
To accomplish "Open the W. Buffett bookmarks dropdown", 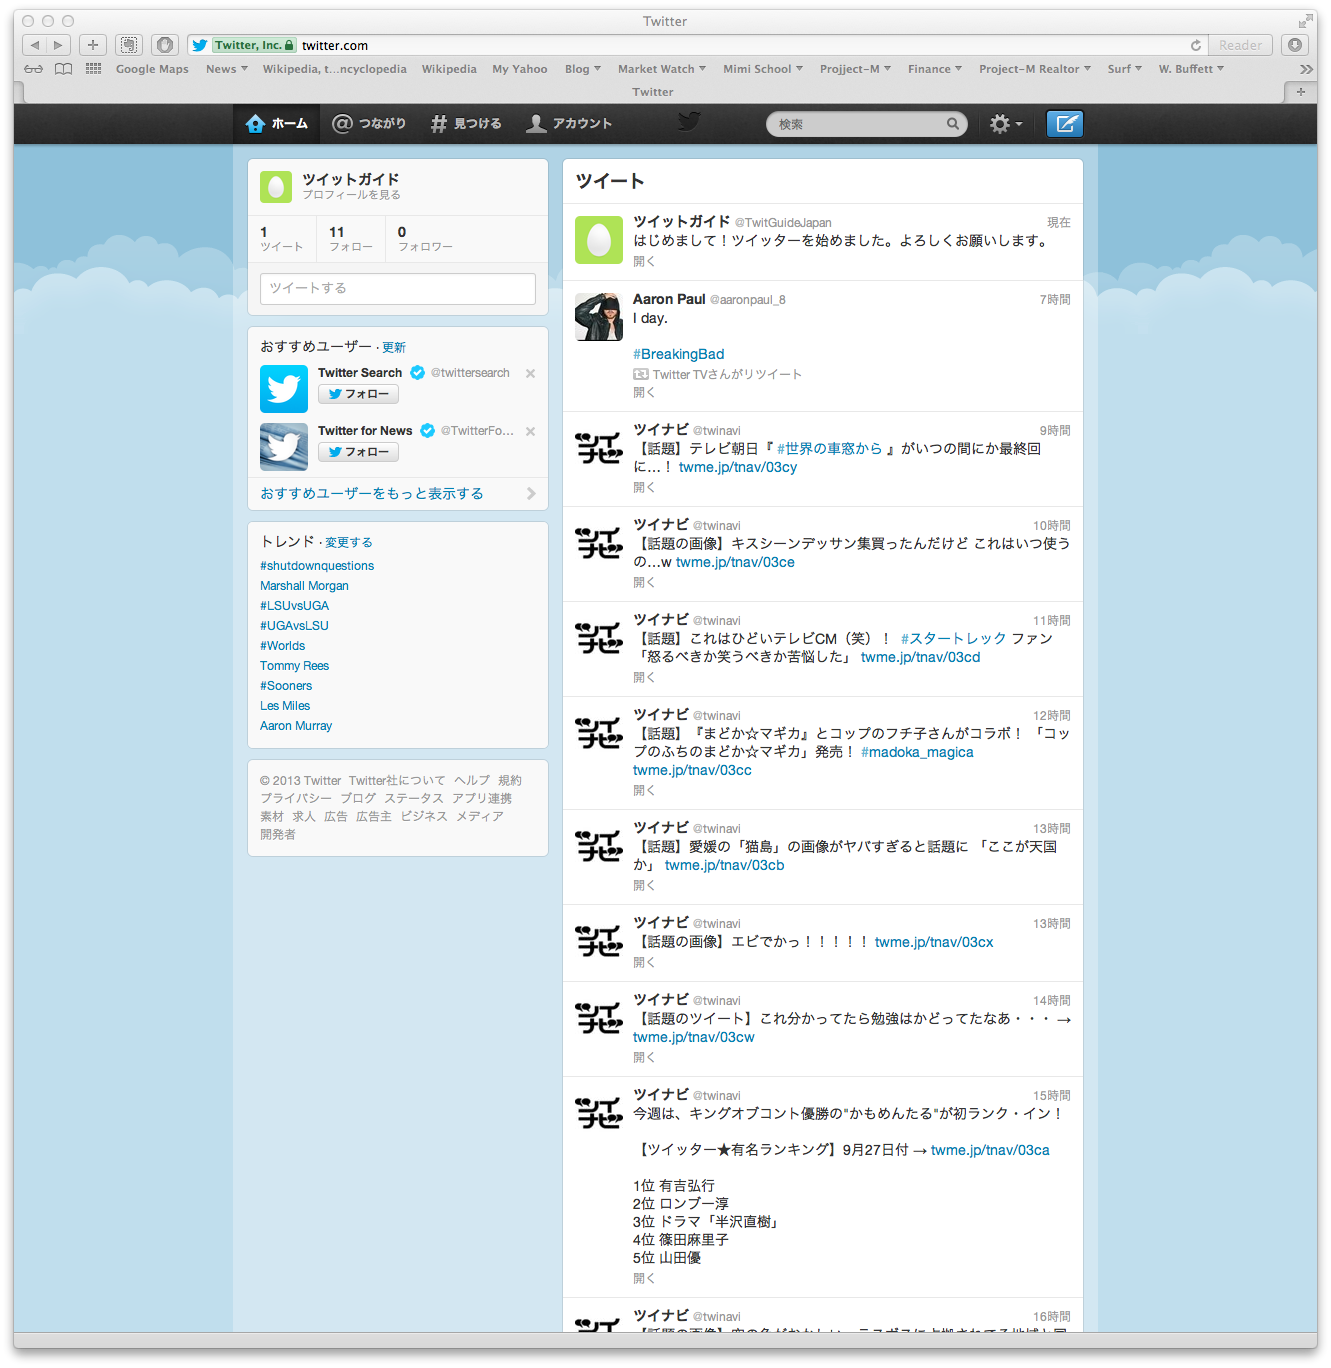I will click(1191, 69).
